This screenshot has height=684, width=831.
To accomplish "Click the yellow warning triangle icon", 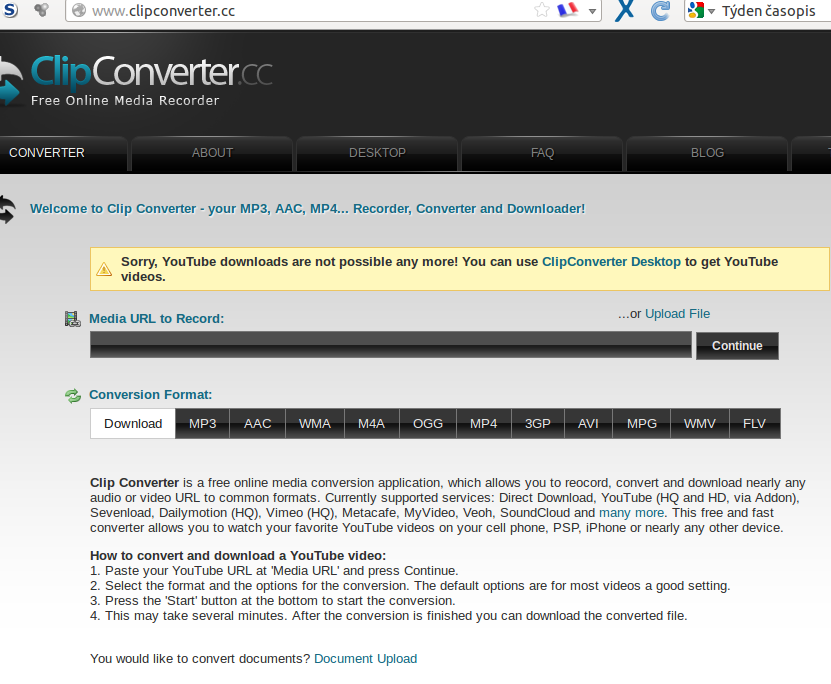I will pyautogui.click(x=104, y=269).
